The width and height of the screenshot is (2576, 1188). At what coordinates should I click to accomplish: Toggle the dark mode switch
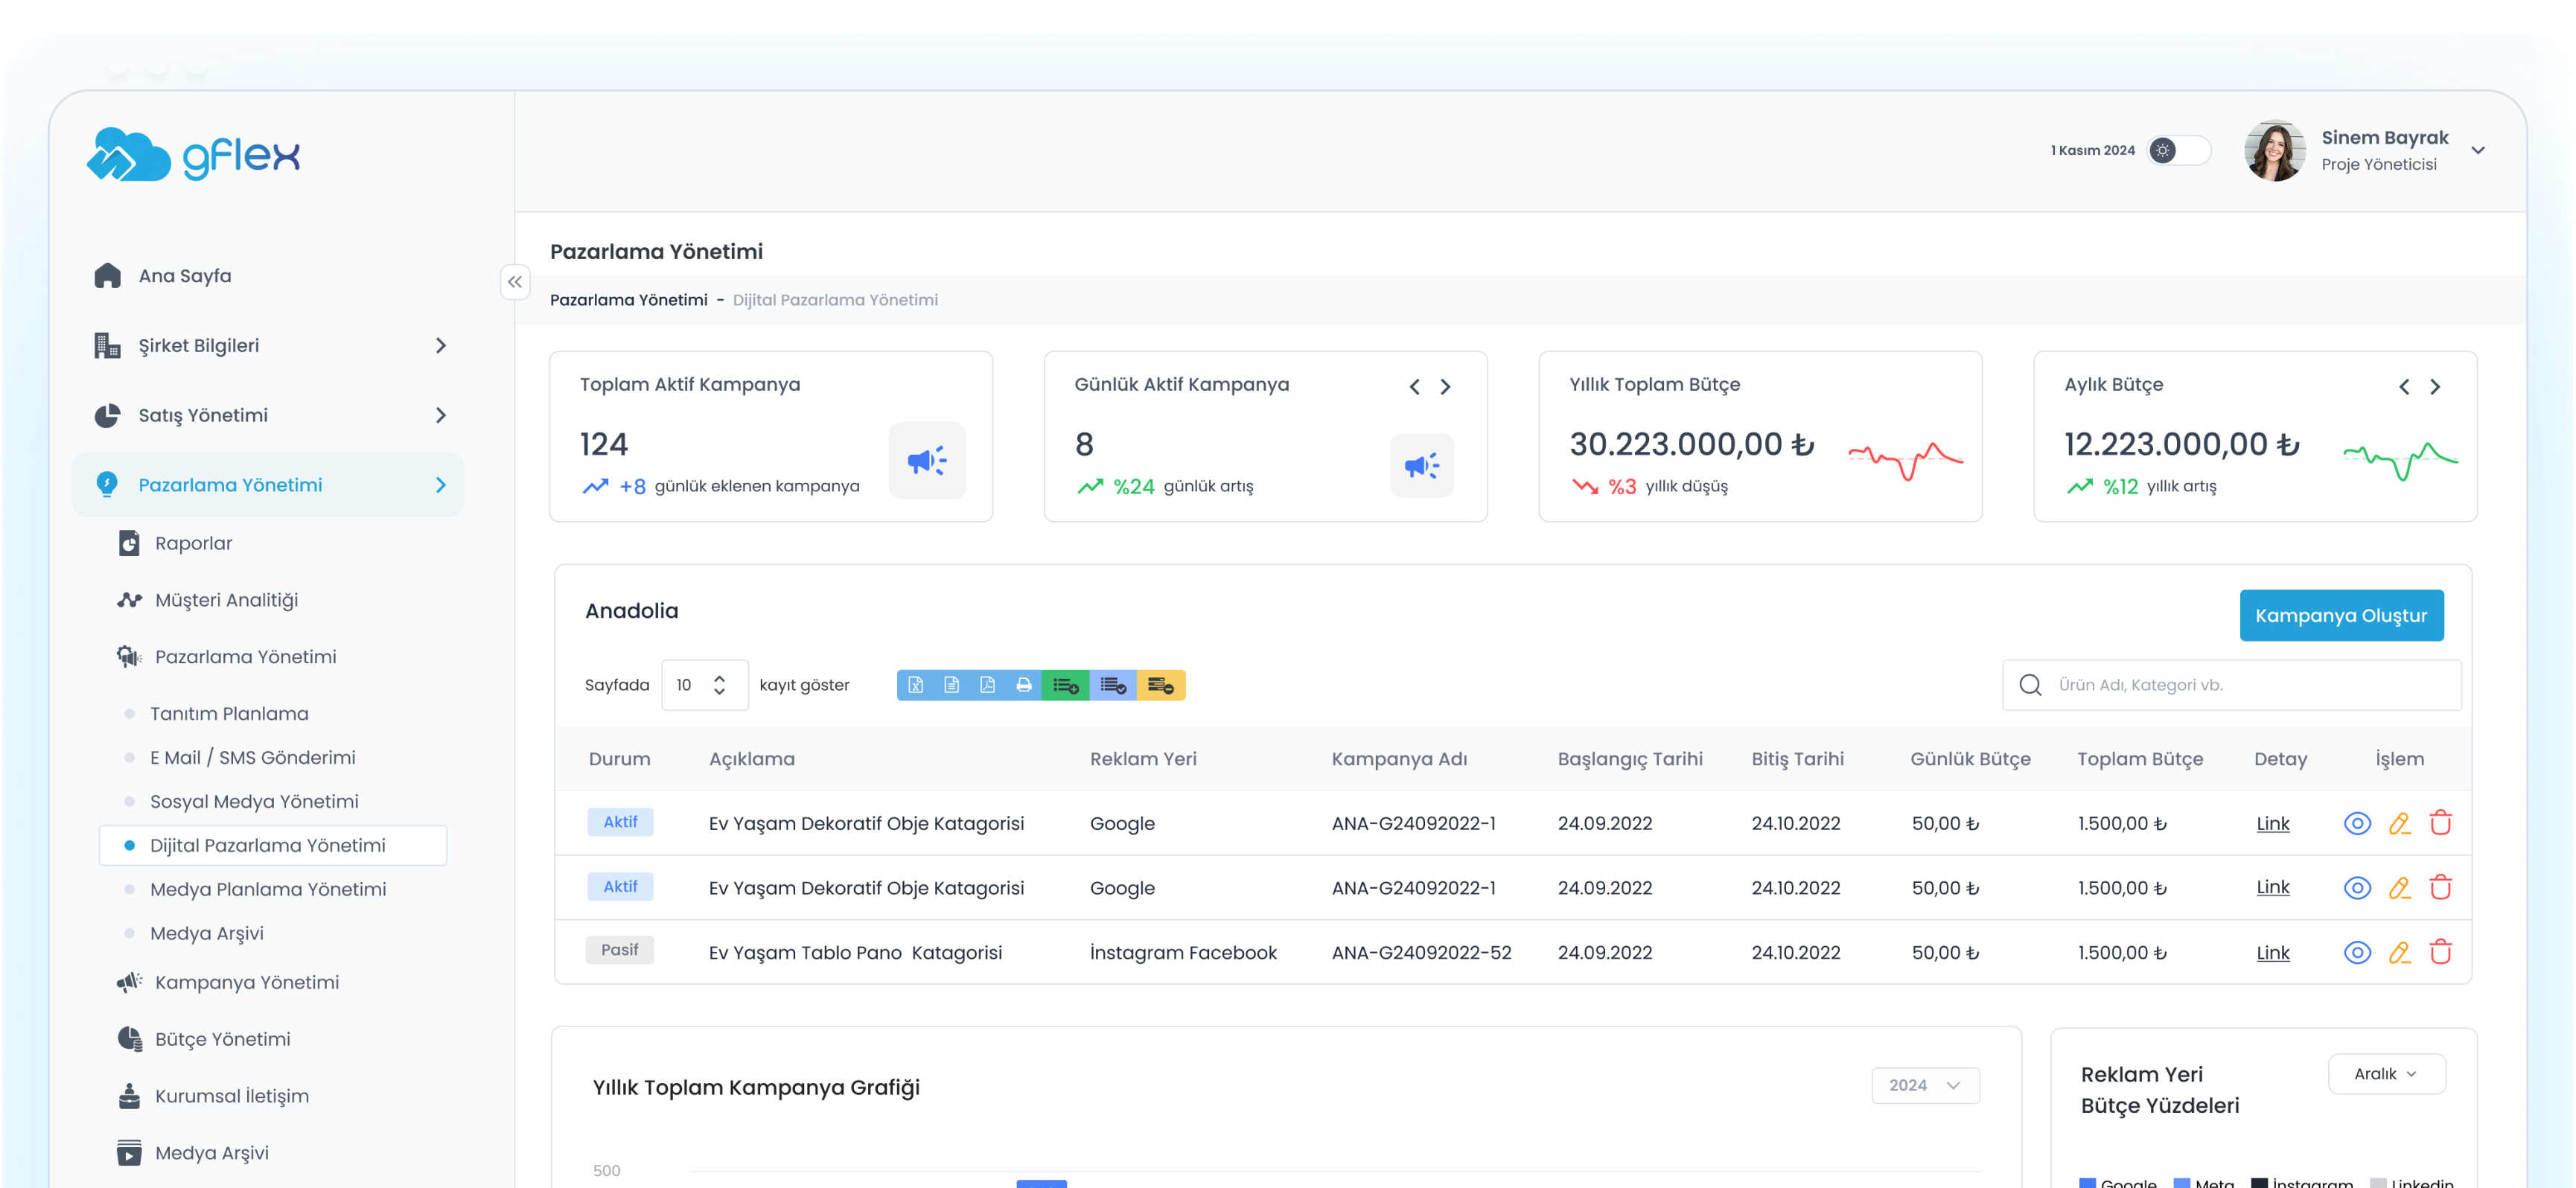pos(2178,150)
